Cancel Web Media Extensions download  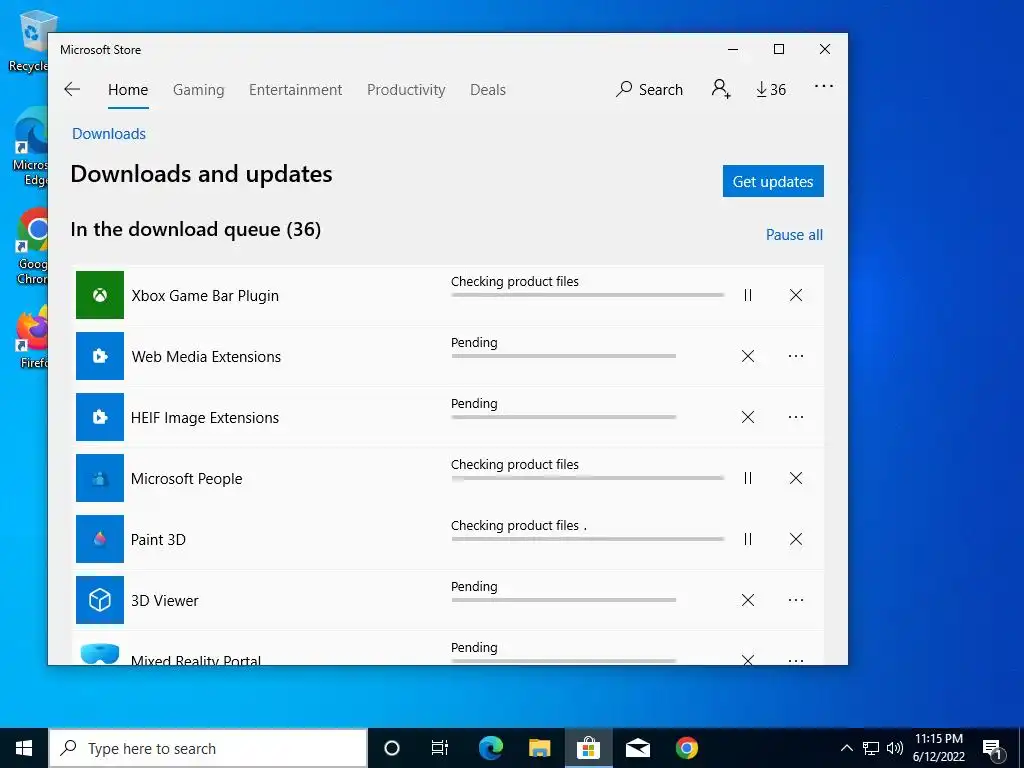click(748, 356)
